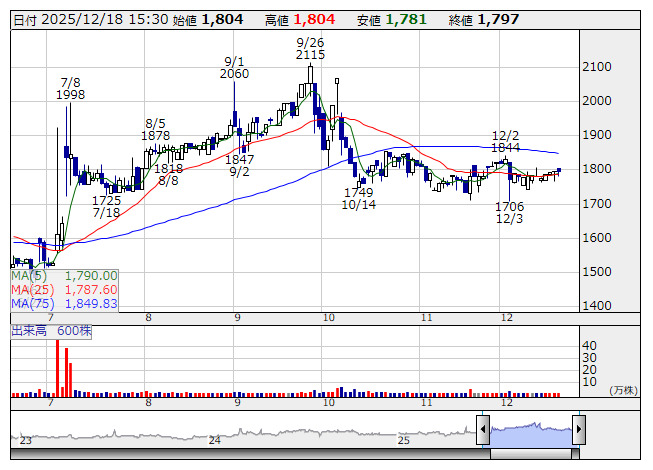The width and height of the screenshot is (653, 470).
Task: Click the 安値 1,781 low price value
Action: [391, 20]
